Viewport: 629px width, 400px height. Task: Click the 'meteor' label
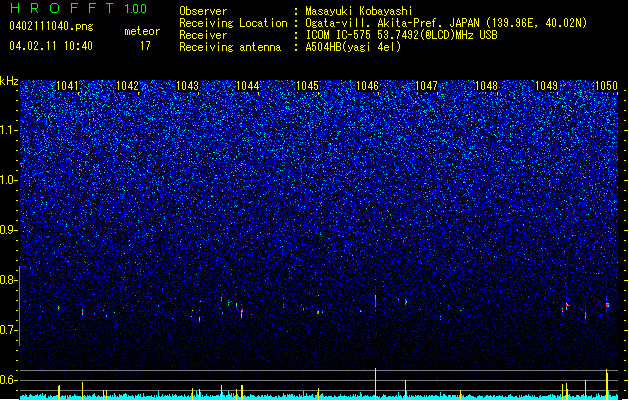(142, 31)
